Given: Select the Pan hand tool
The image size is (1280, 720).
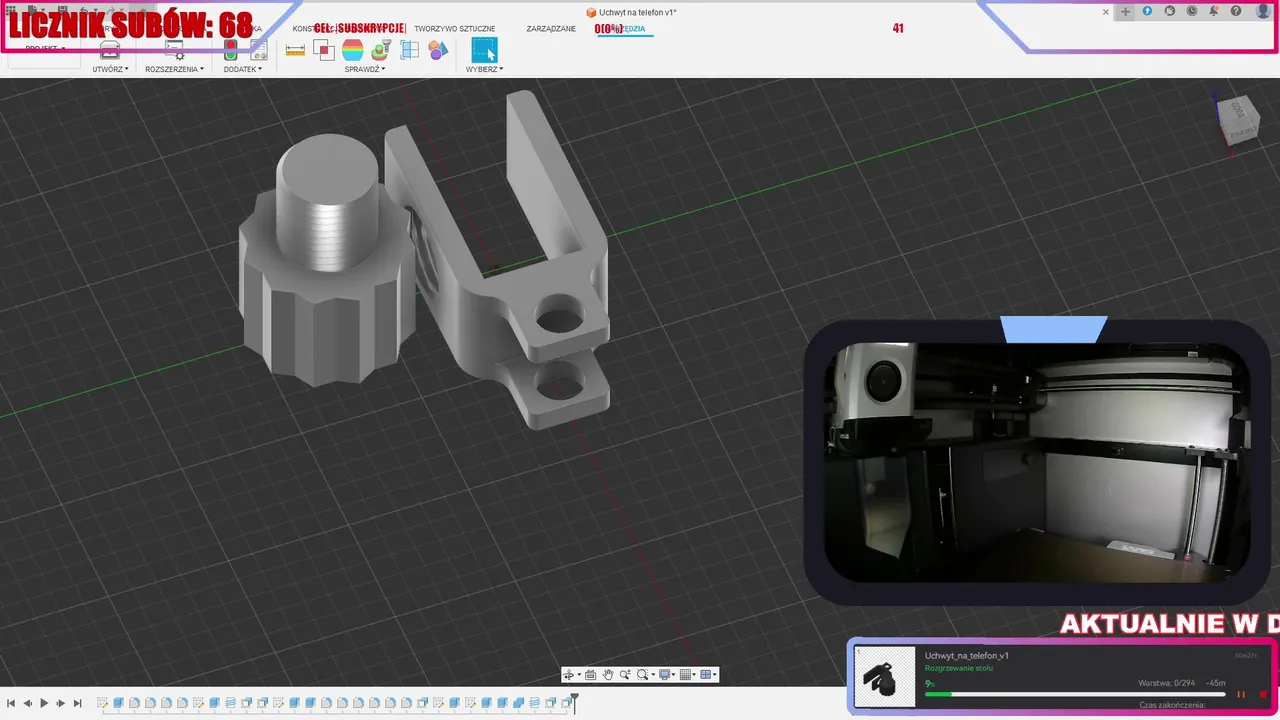Looking at the screenshot, I should point(607,675).
